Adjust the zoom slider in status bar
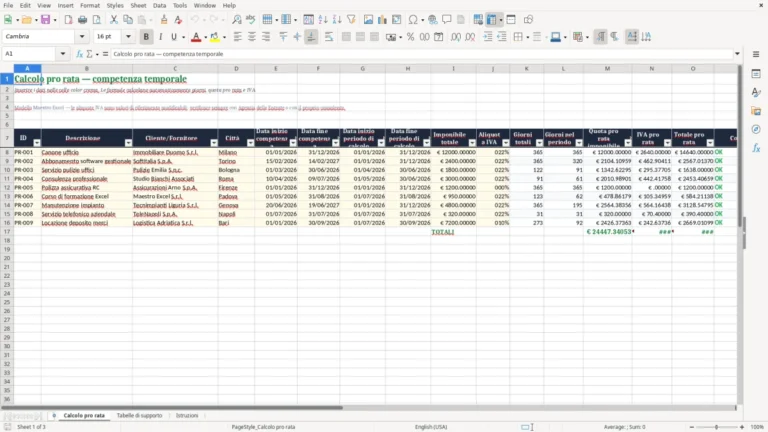 (x=717, y=427)
